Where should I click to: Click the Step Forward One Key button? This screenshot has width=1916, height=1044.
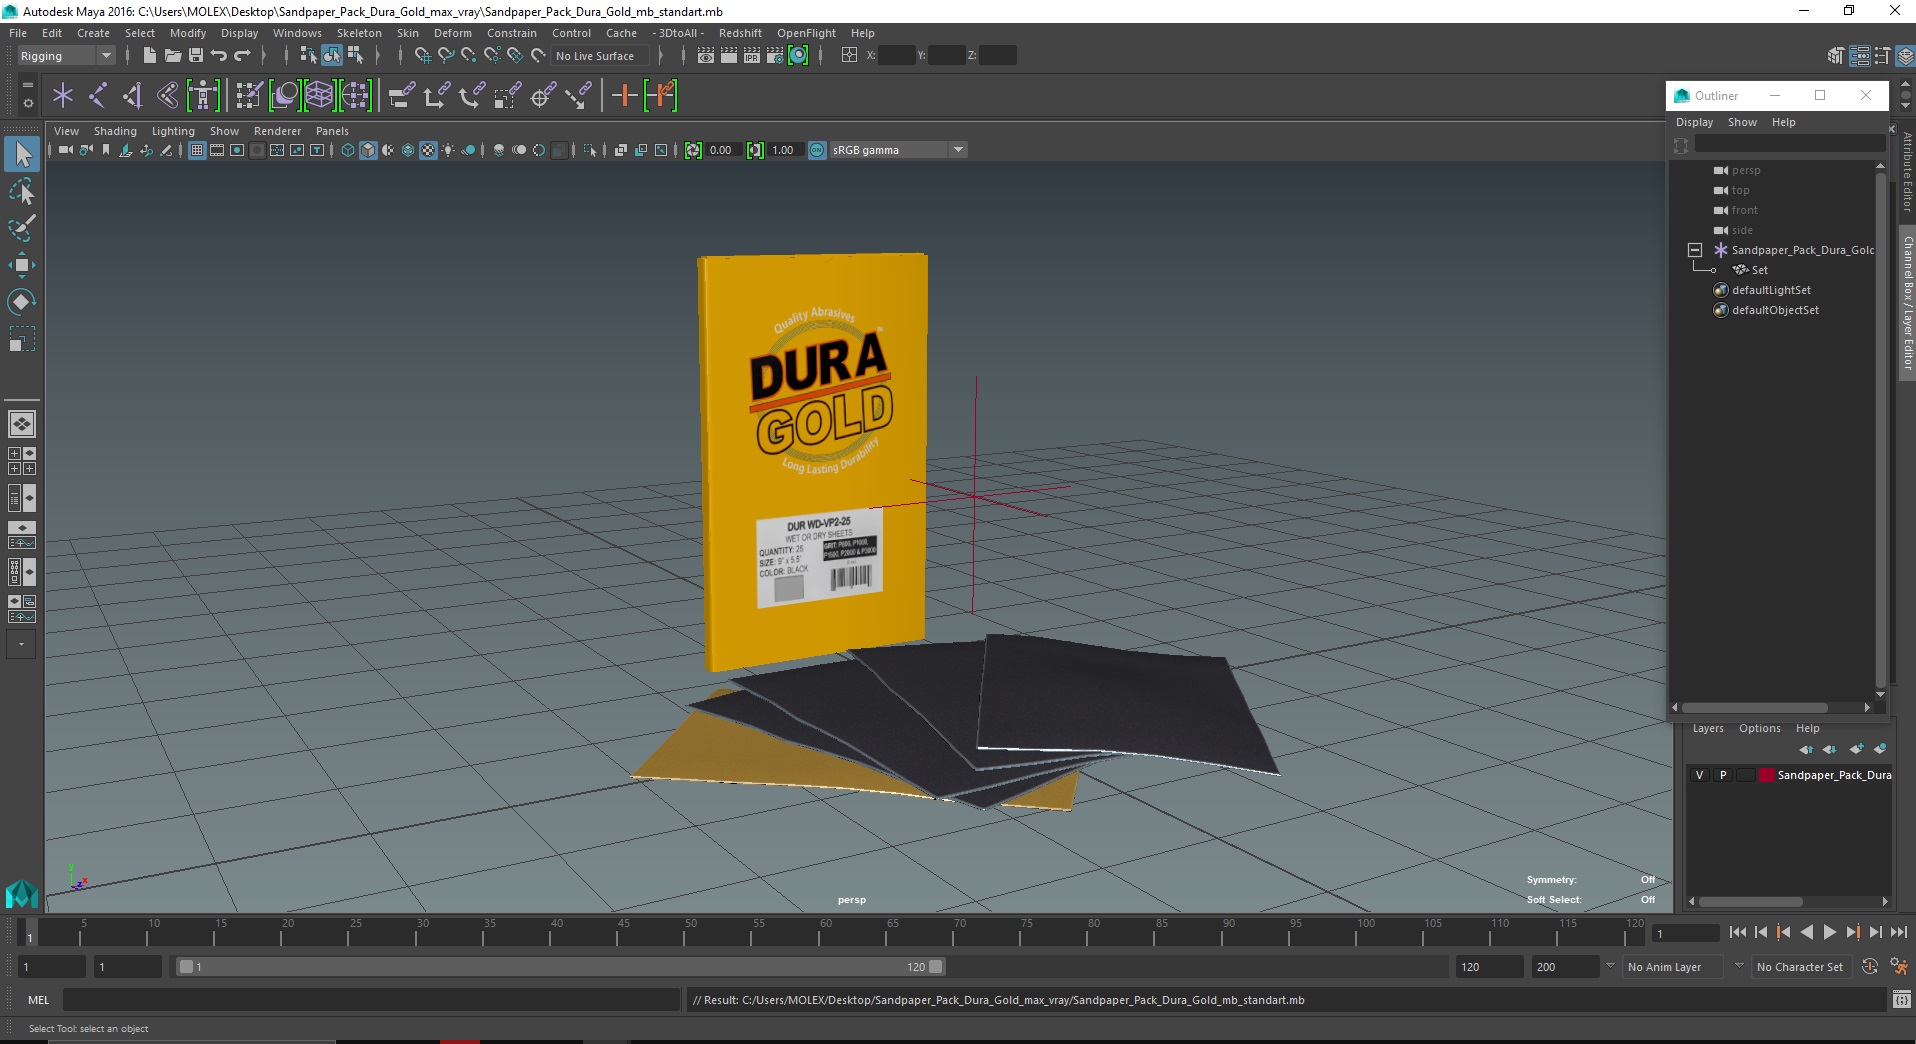coord(1852,932)
